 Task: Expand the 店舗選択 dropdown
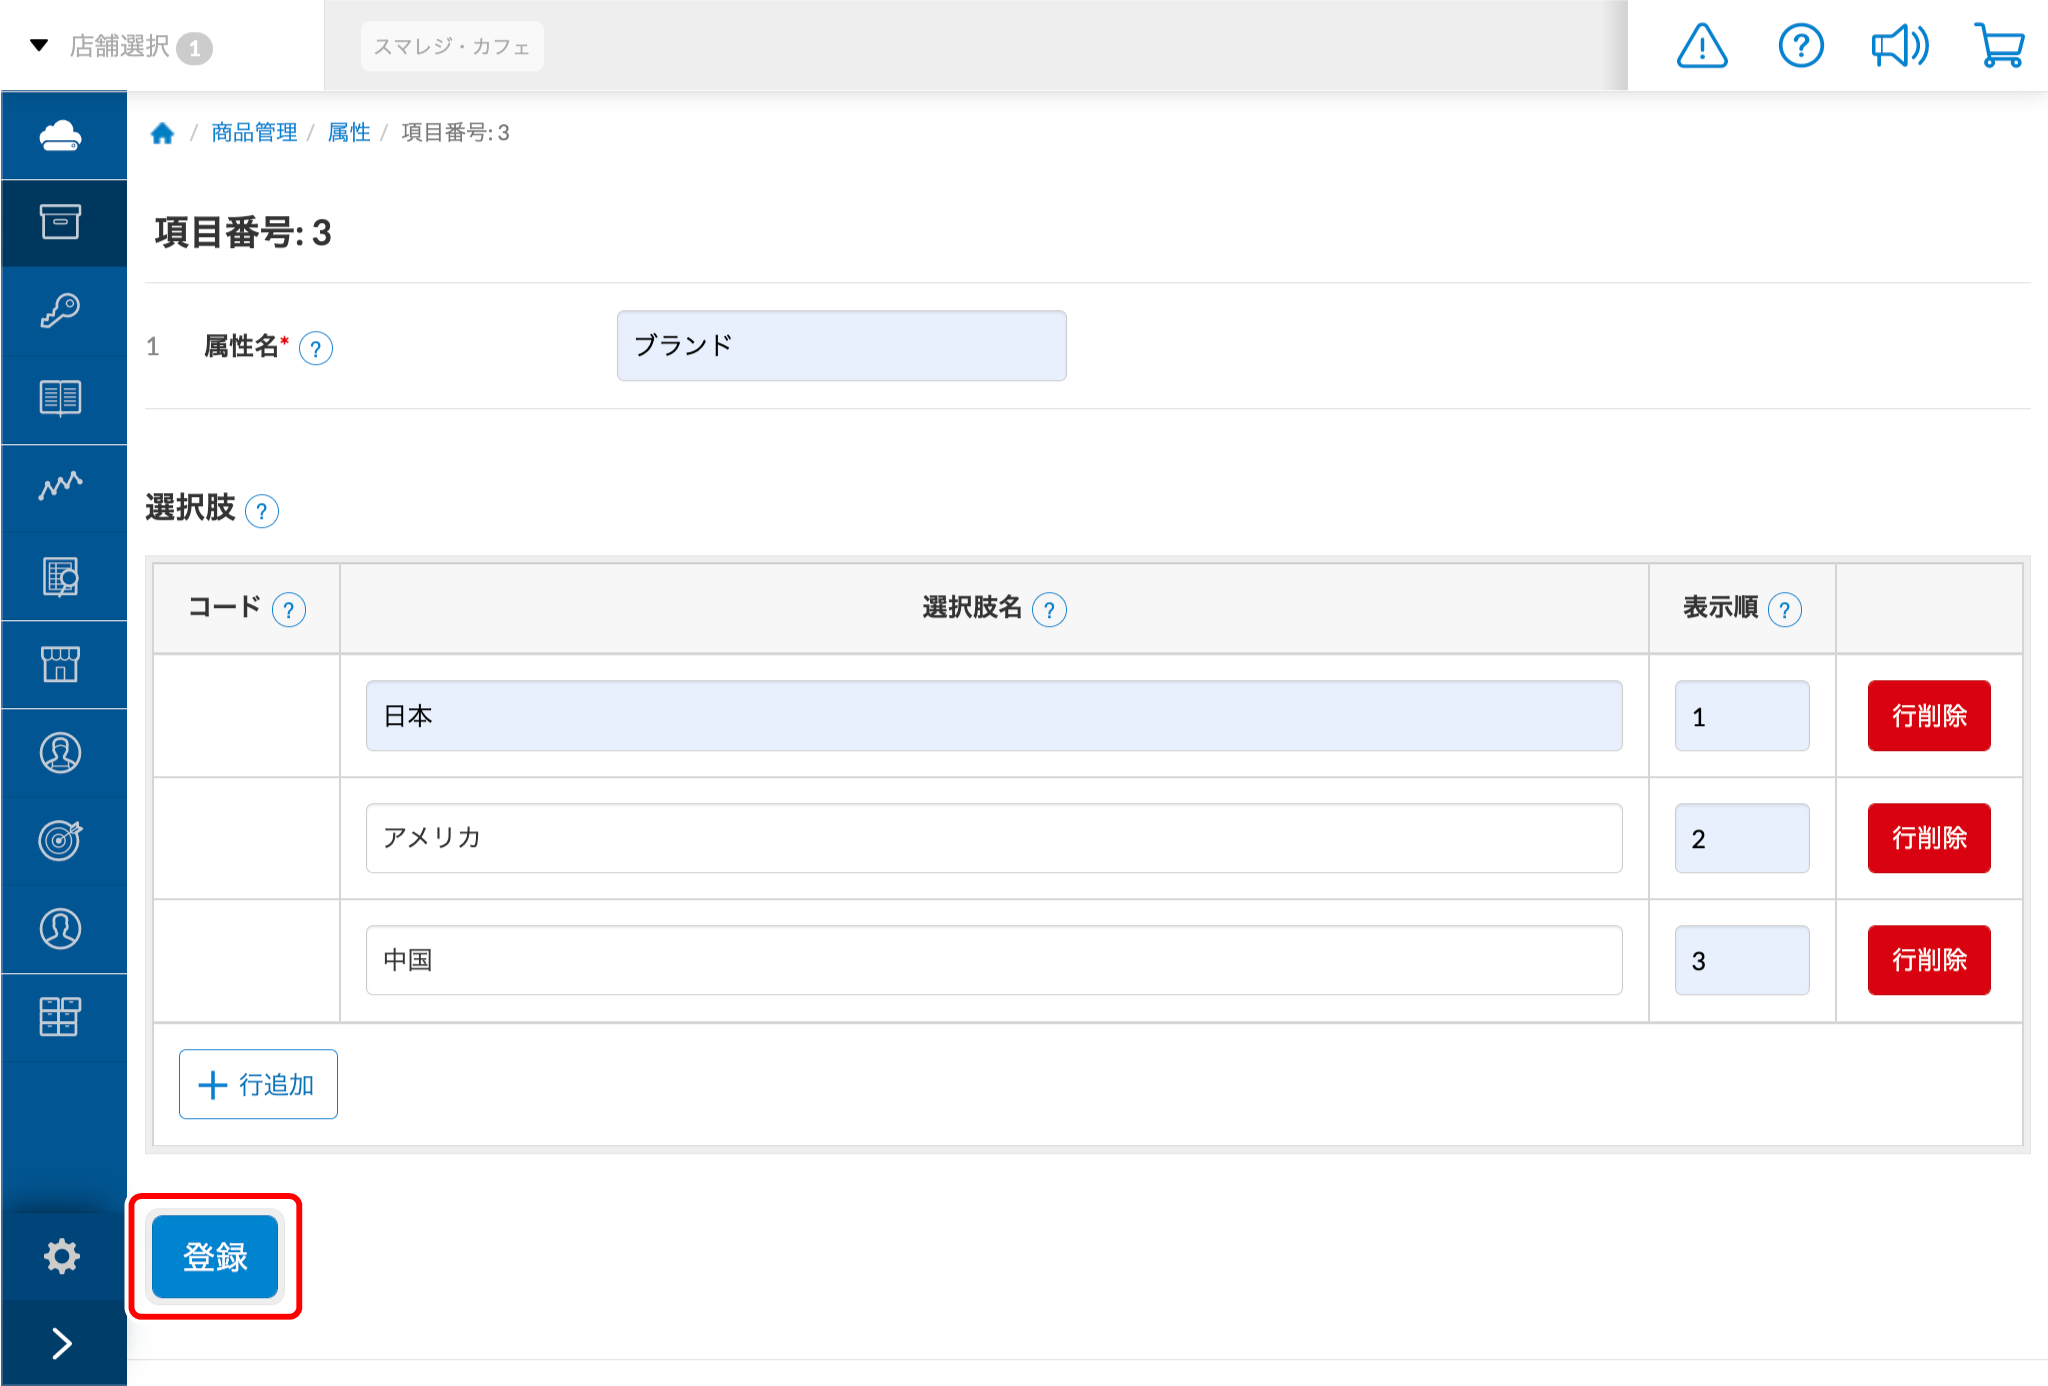(x=120, y=46)
